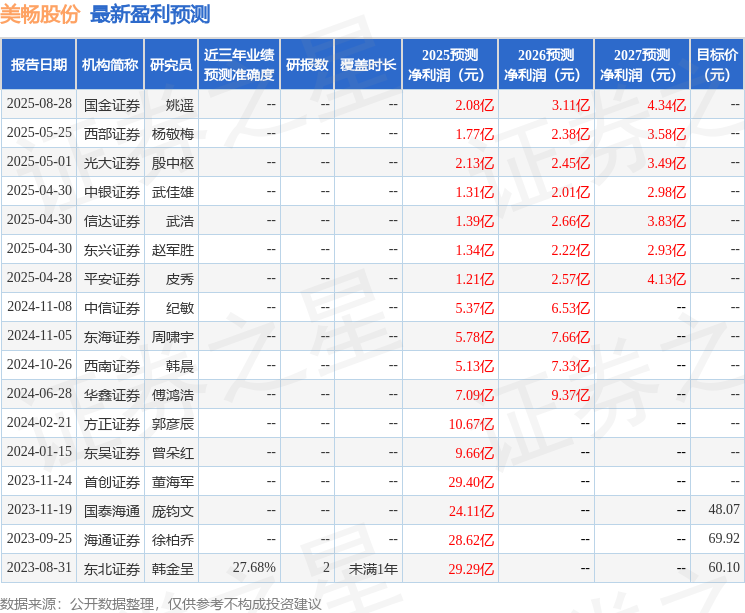Click the 研报数 column header
The height and width of the screenshot is (613, 745).
point(307,65)
